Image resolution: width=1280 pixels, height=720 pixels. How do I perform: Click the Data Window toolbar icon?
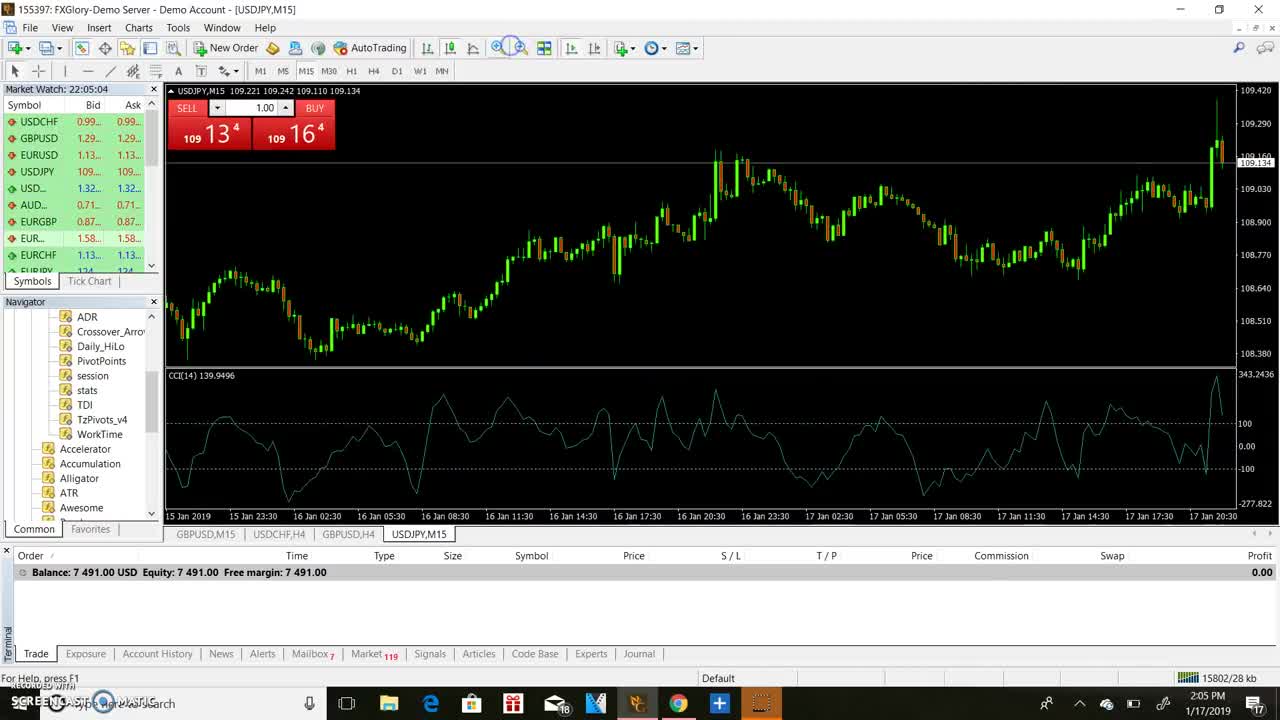click(105, 48)
